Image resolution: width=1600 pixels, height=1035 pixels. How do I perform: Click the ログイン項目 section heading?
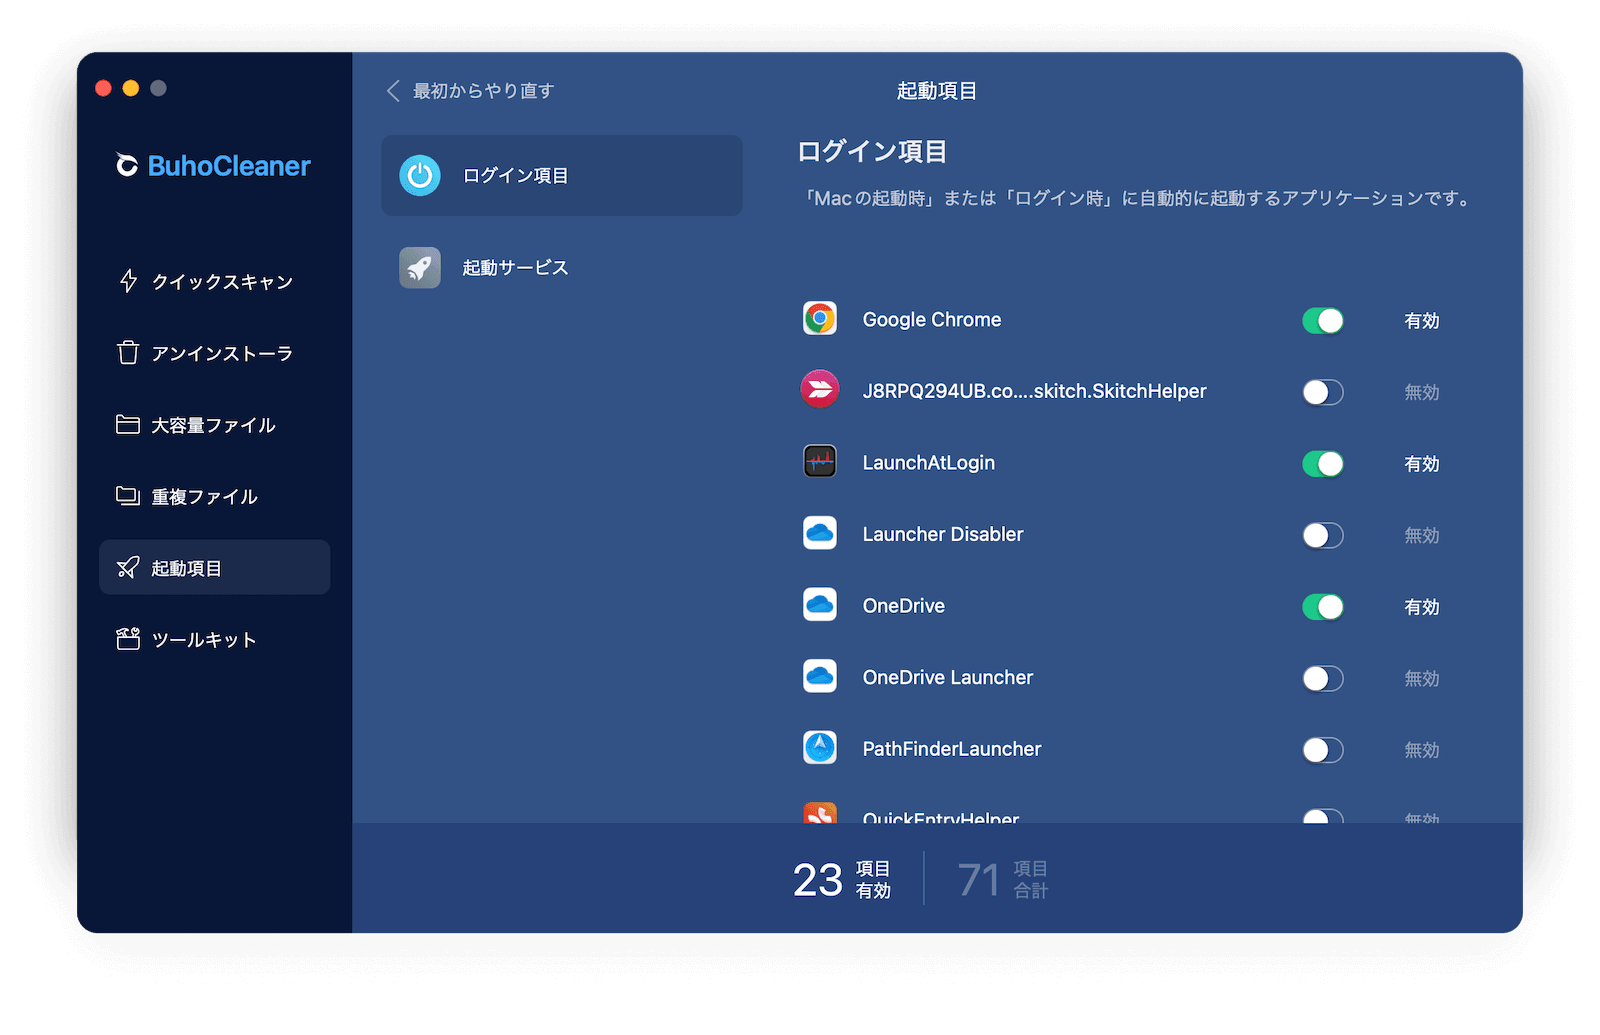[x=872, y=152]
